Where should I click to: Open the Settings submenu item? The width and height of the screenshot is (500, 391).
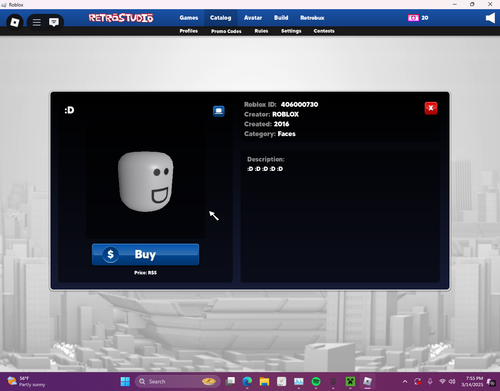(291, 31)
